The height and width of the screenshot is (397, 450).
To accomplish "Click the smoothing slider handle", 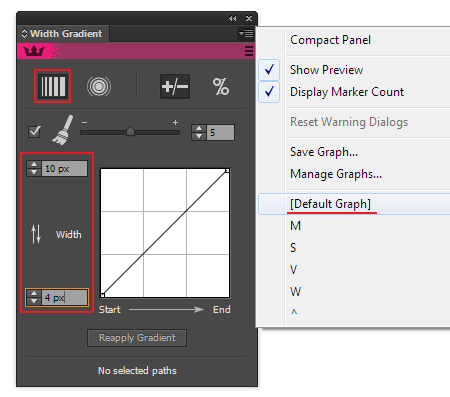I will coord(130,131).
